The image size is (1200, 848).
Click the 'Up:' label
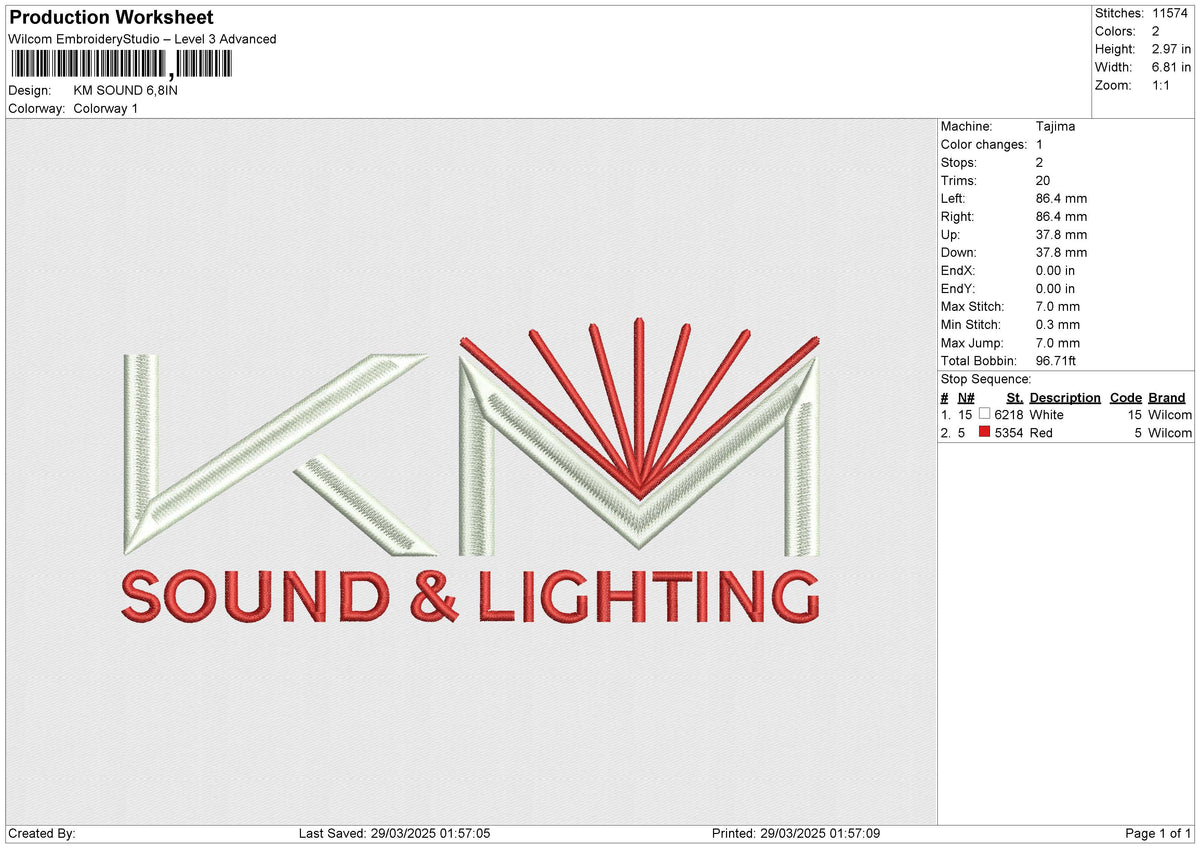(x=951, y=235)
